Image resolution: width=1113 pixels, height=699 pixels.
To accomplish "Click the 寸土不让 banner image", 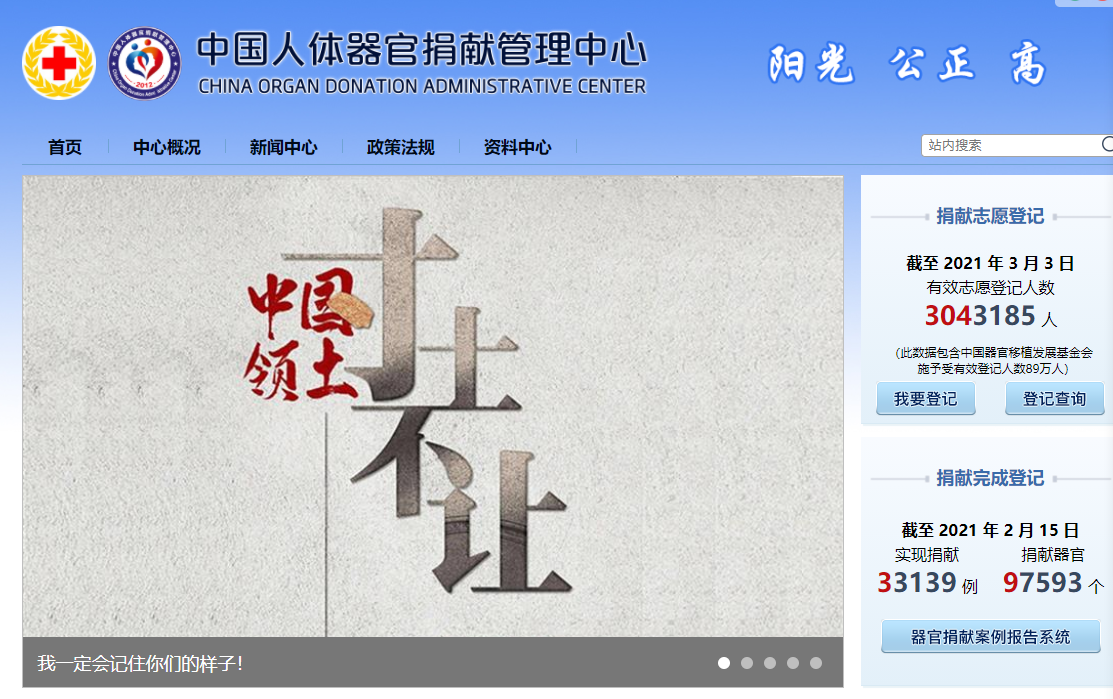I will point(432,407).
